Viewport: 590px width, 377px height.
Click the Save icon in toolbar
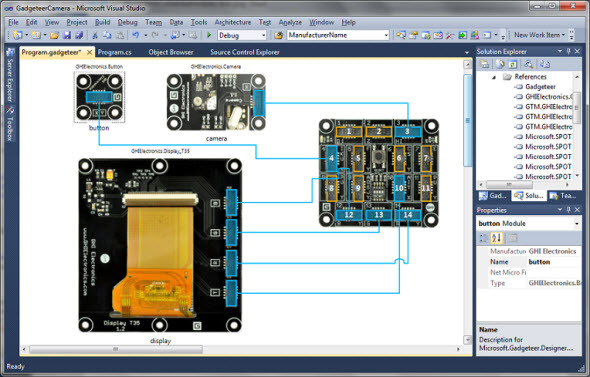coord(67,35)
